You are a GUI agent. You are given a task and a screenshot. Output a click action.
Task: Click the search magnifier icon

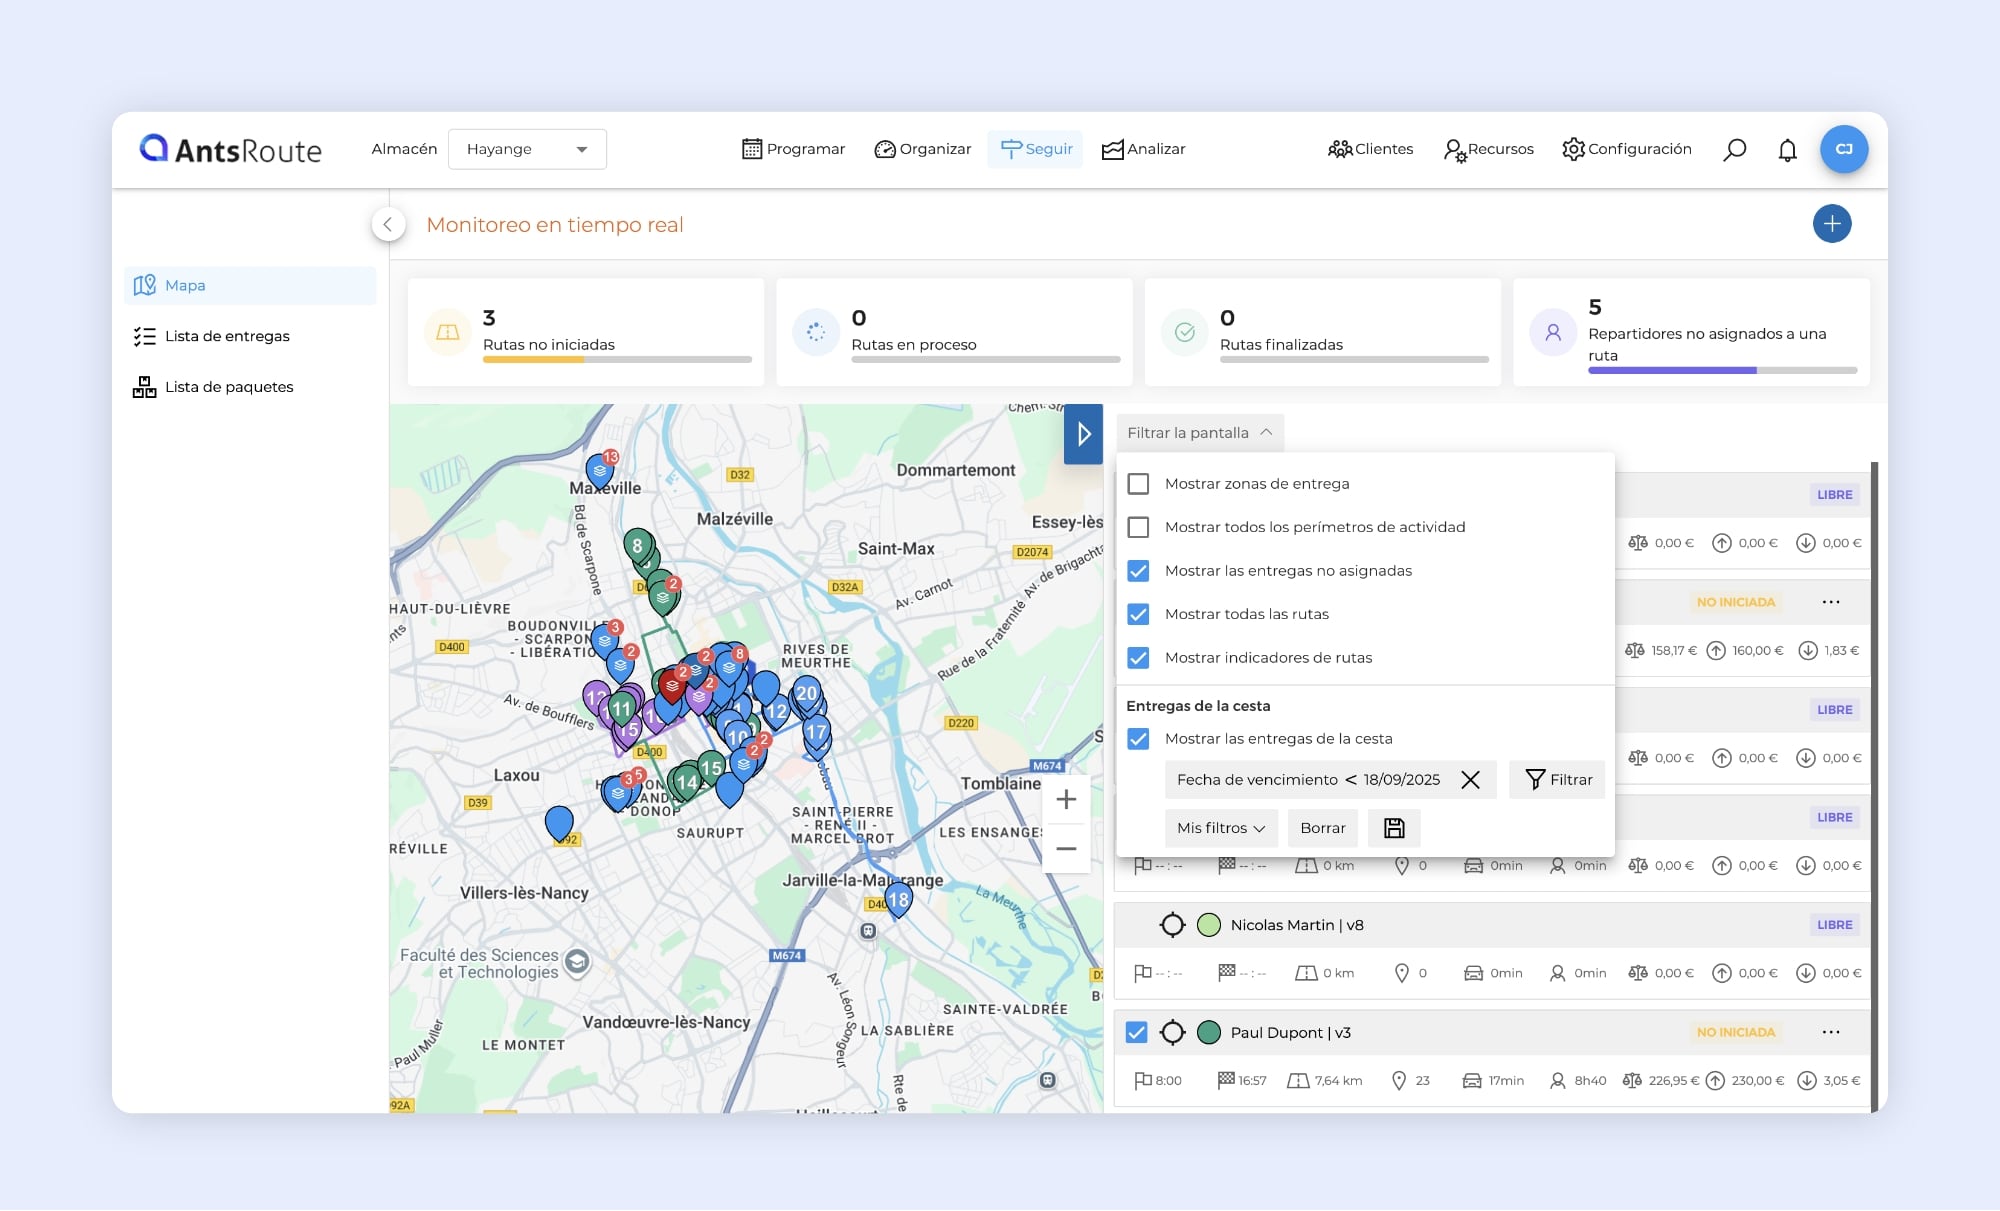(x=1735, y=149)
